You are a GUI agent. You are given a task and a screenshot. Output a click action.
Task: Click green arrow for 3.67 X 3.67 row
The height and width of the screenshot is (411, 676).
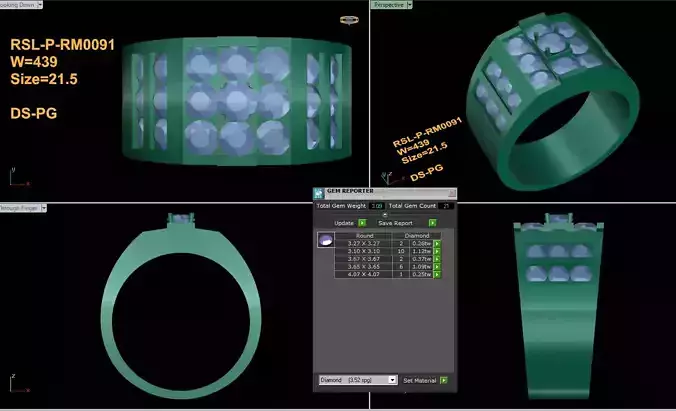point(437,259)
